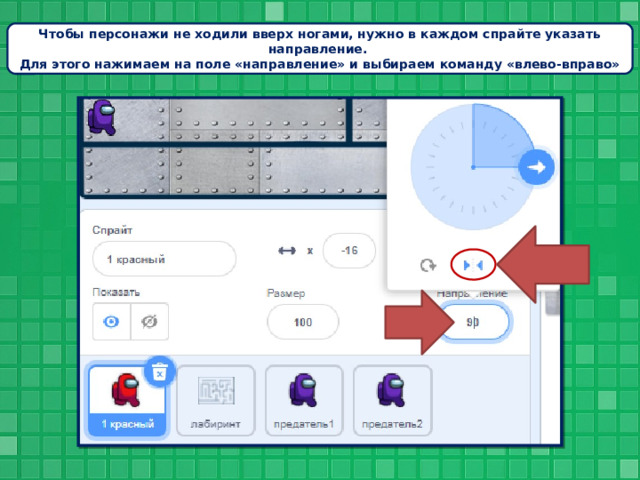Click sprite name field "1 красный"
This screenshot has width=640, height=480.
coord(164,259)
